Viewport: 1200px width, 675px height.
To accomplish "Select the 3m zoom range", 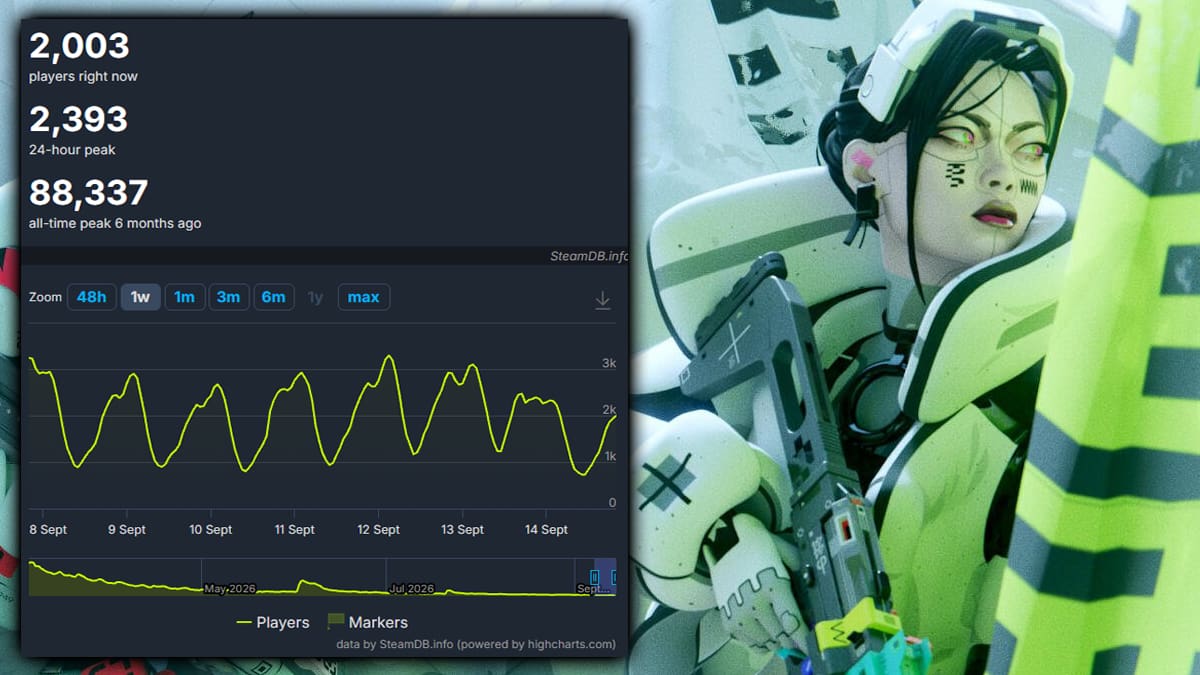I will 229,297.
